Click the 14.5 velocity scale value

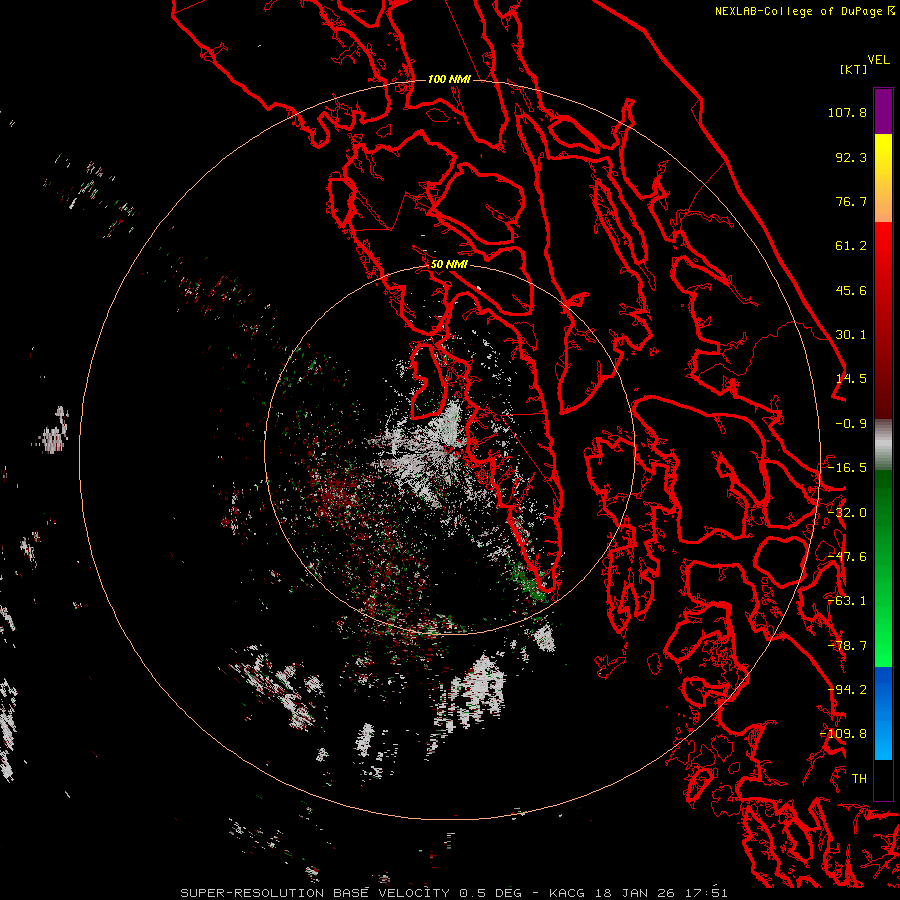(x=851, y=379)
